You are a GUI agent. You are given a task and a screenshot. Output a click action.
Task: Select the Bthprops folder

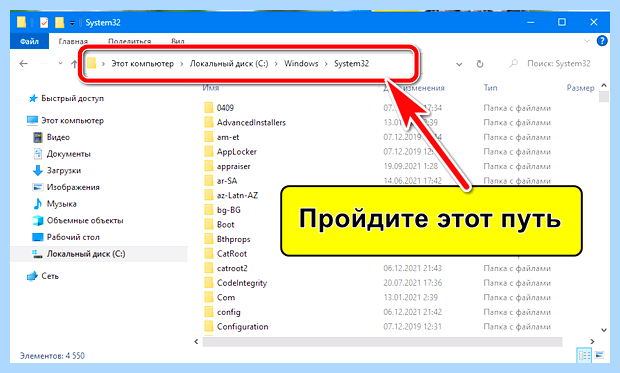(x=233, y=239)
